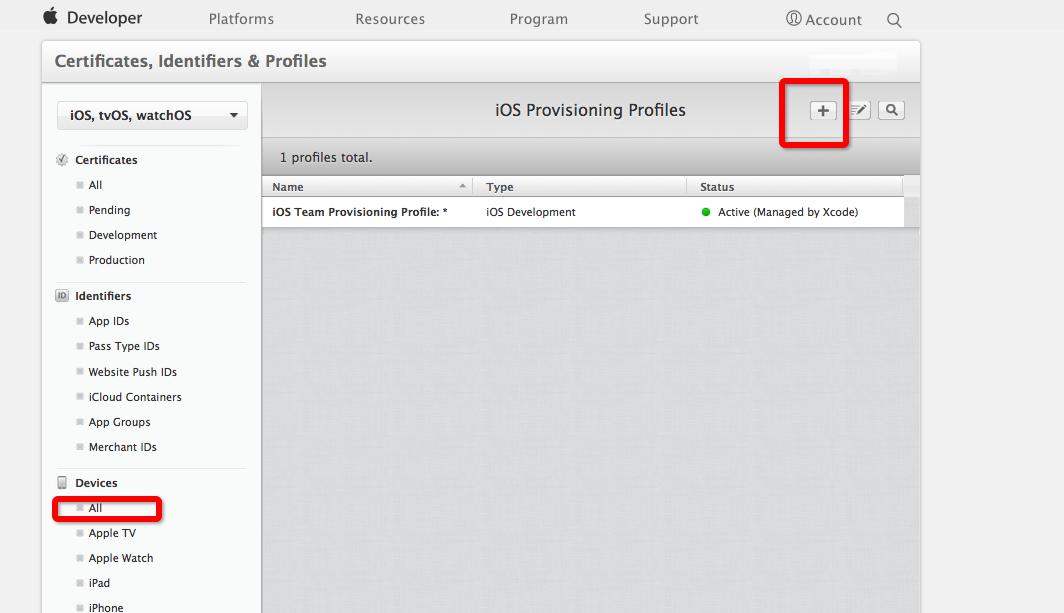Click the '1 profiles total.' text
The height and width of the screenshot is (613, 1064).
pyautogui.click(x=326, y=157)
